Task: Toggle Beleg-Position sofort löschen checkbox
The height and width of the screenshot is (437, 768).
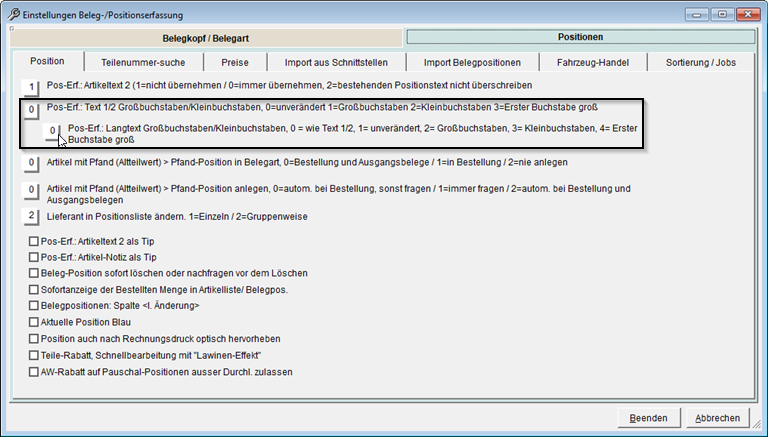Action: coord(33,273)
